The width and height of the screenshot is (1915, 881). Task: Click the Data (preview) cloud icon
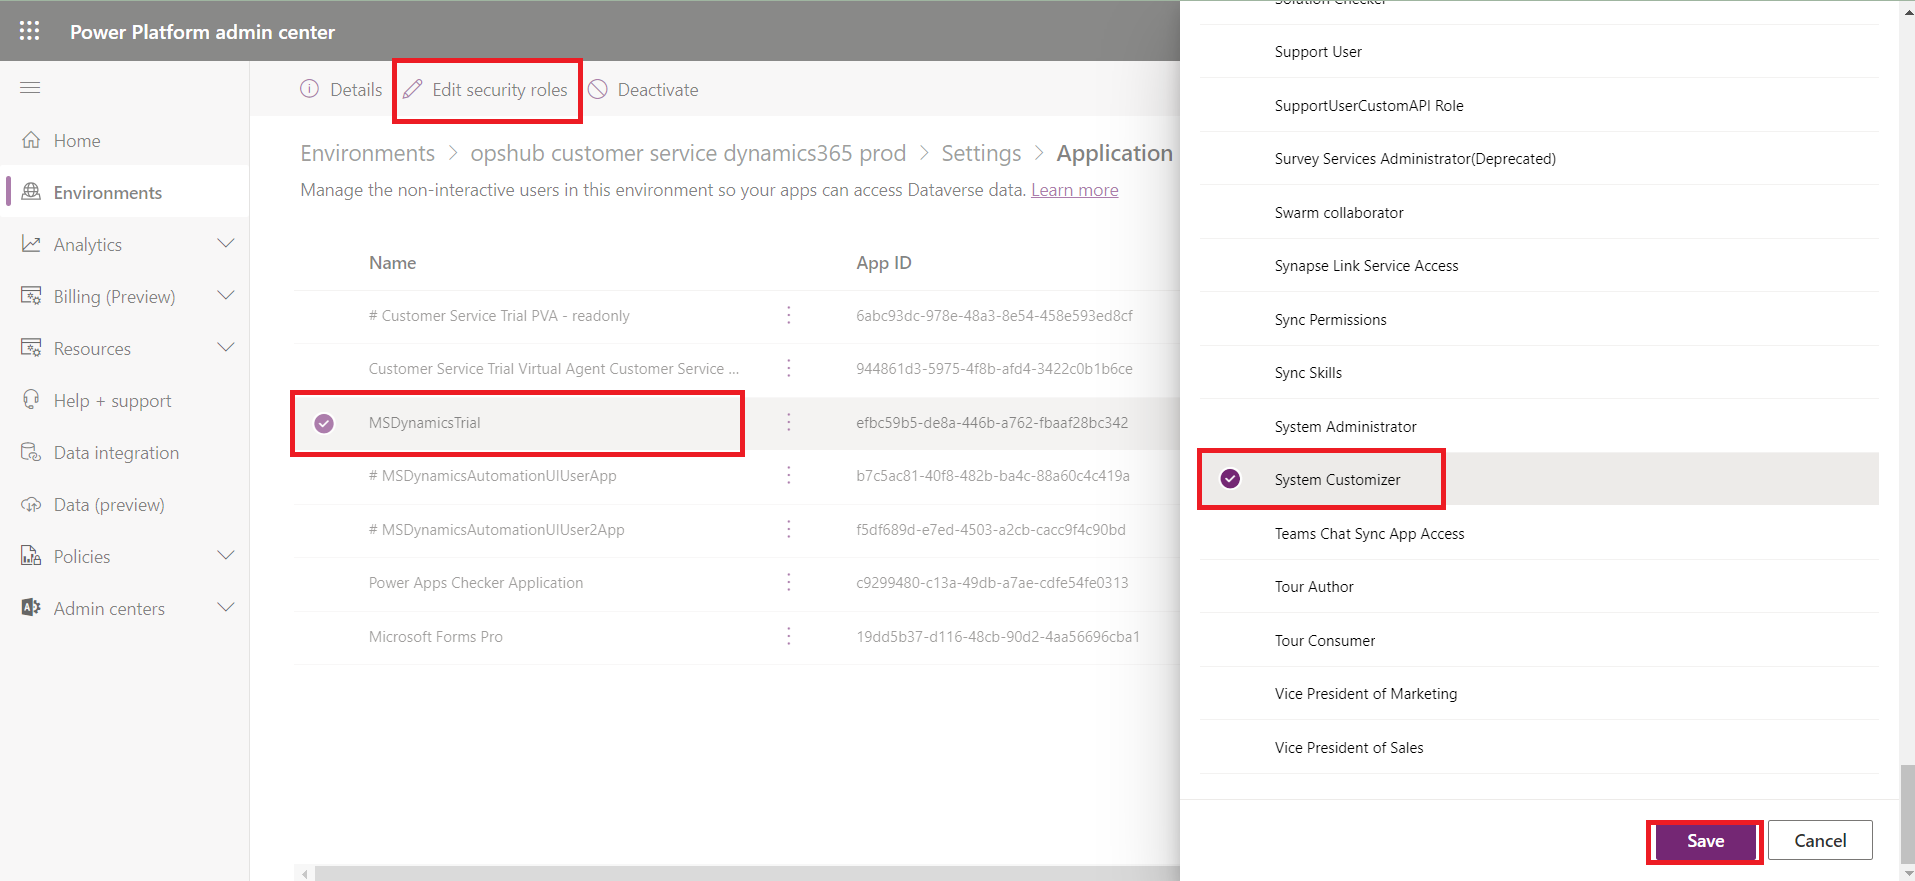pos(31,504)
